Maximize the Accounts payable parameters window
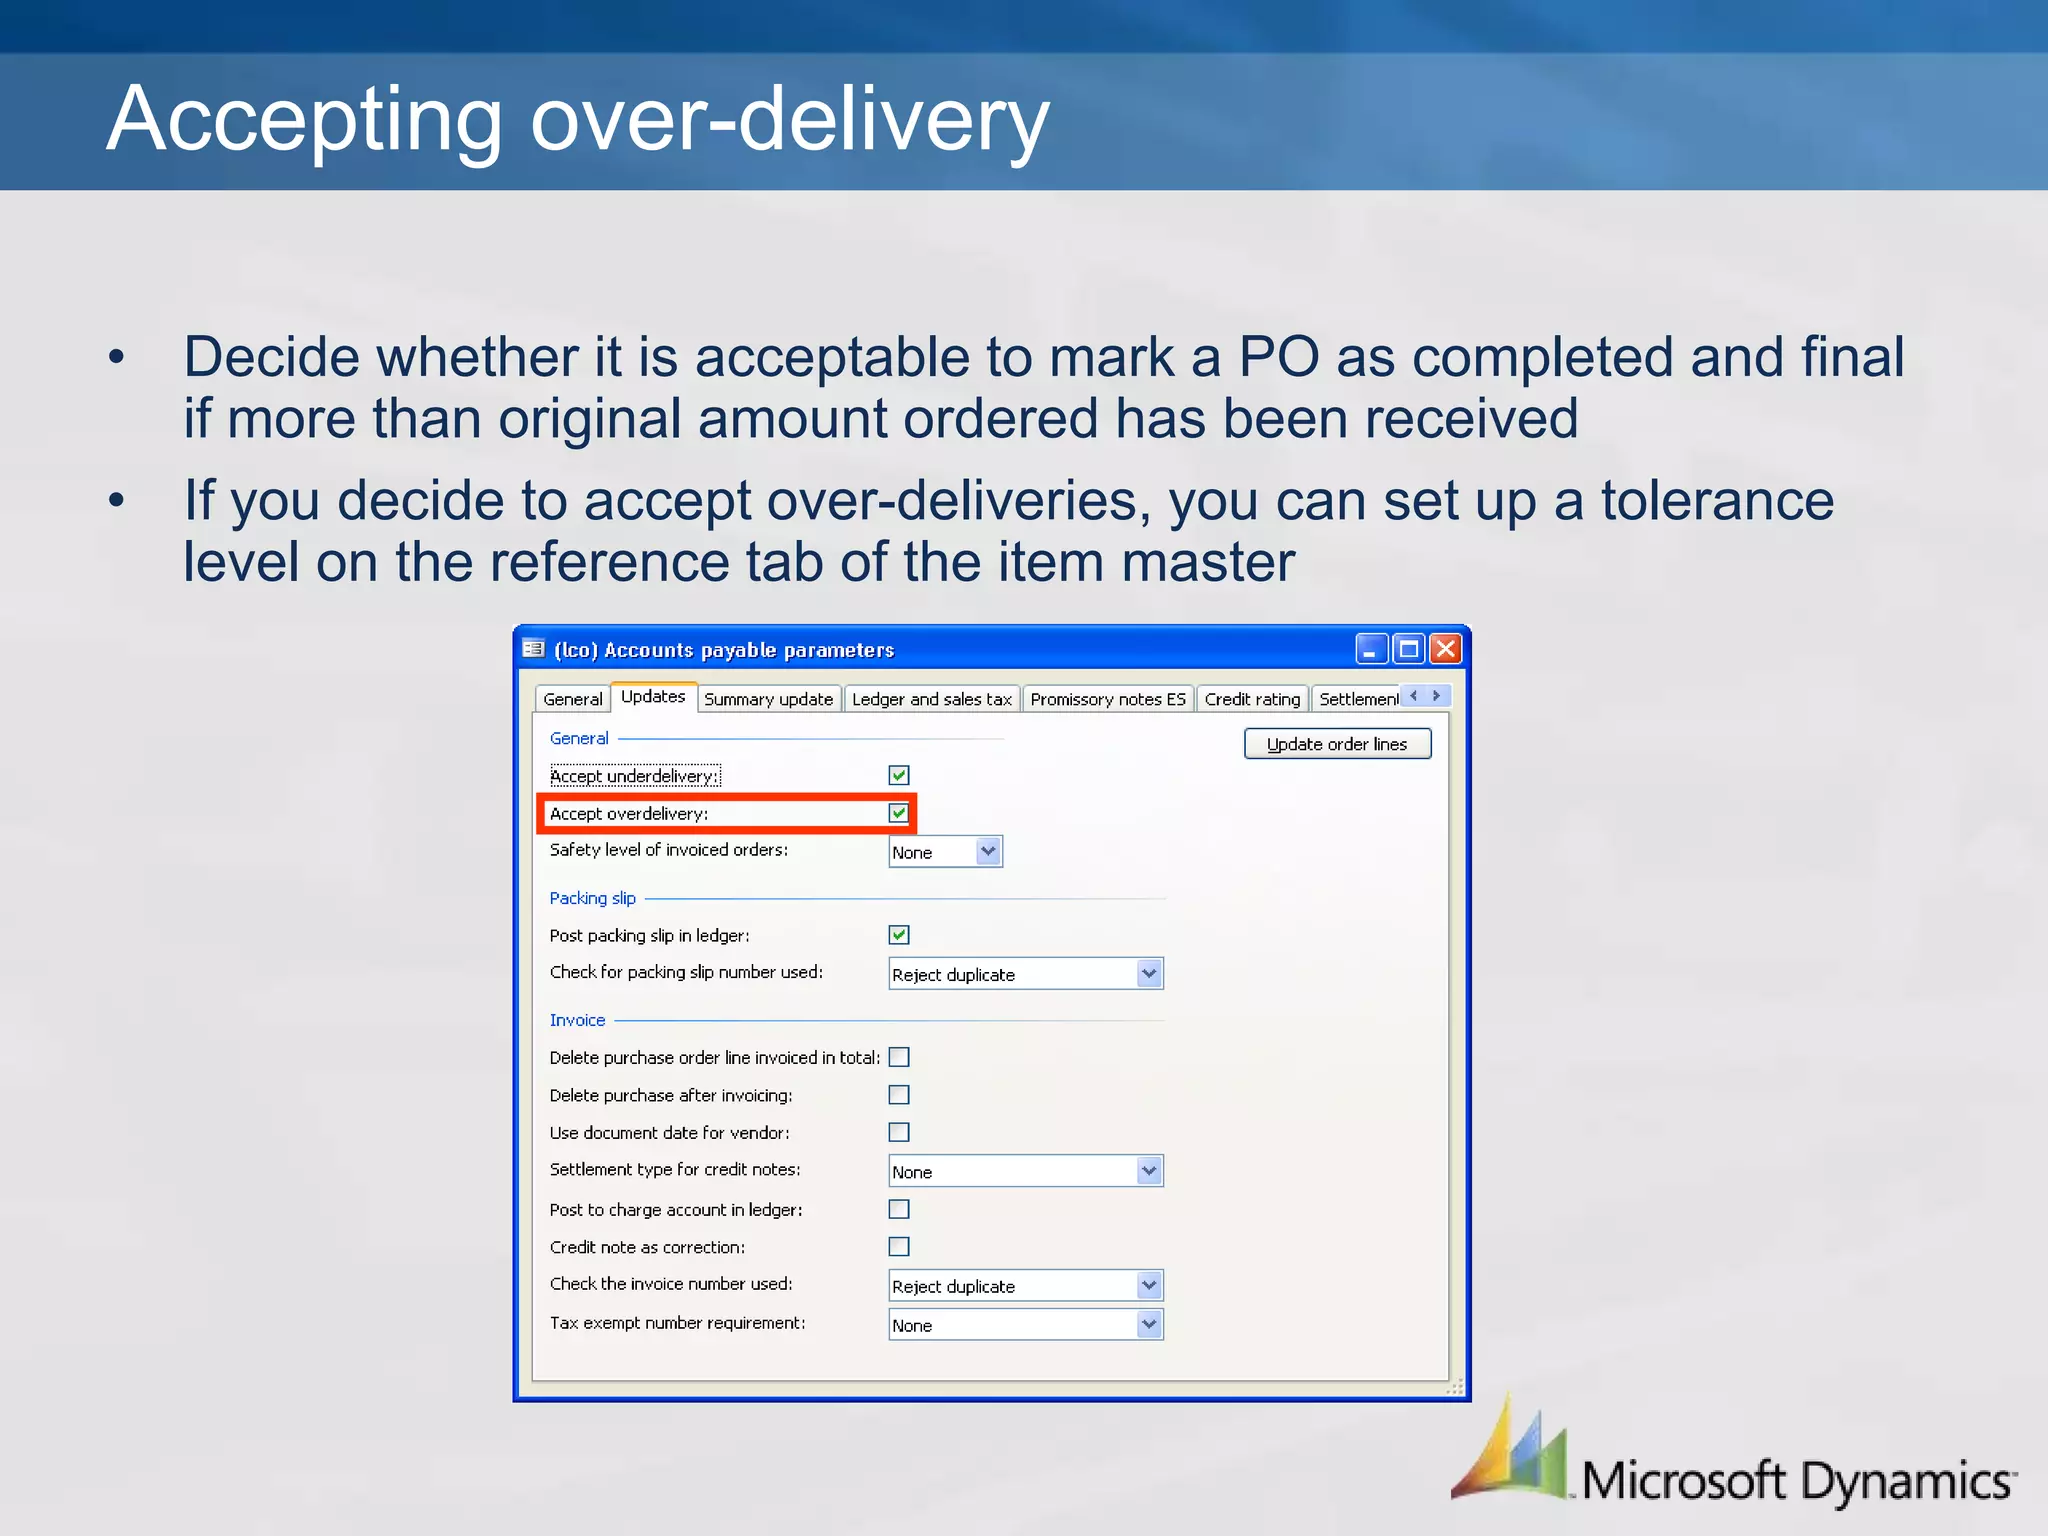 [x=1408, y=649]
